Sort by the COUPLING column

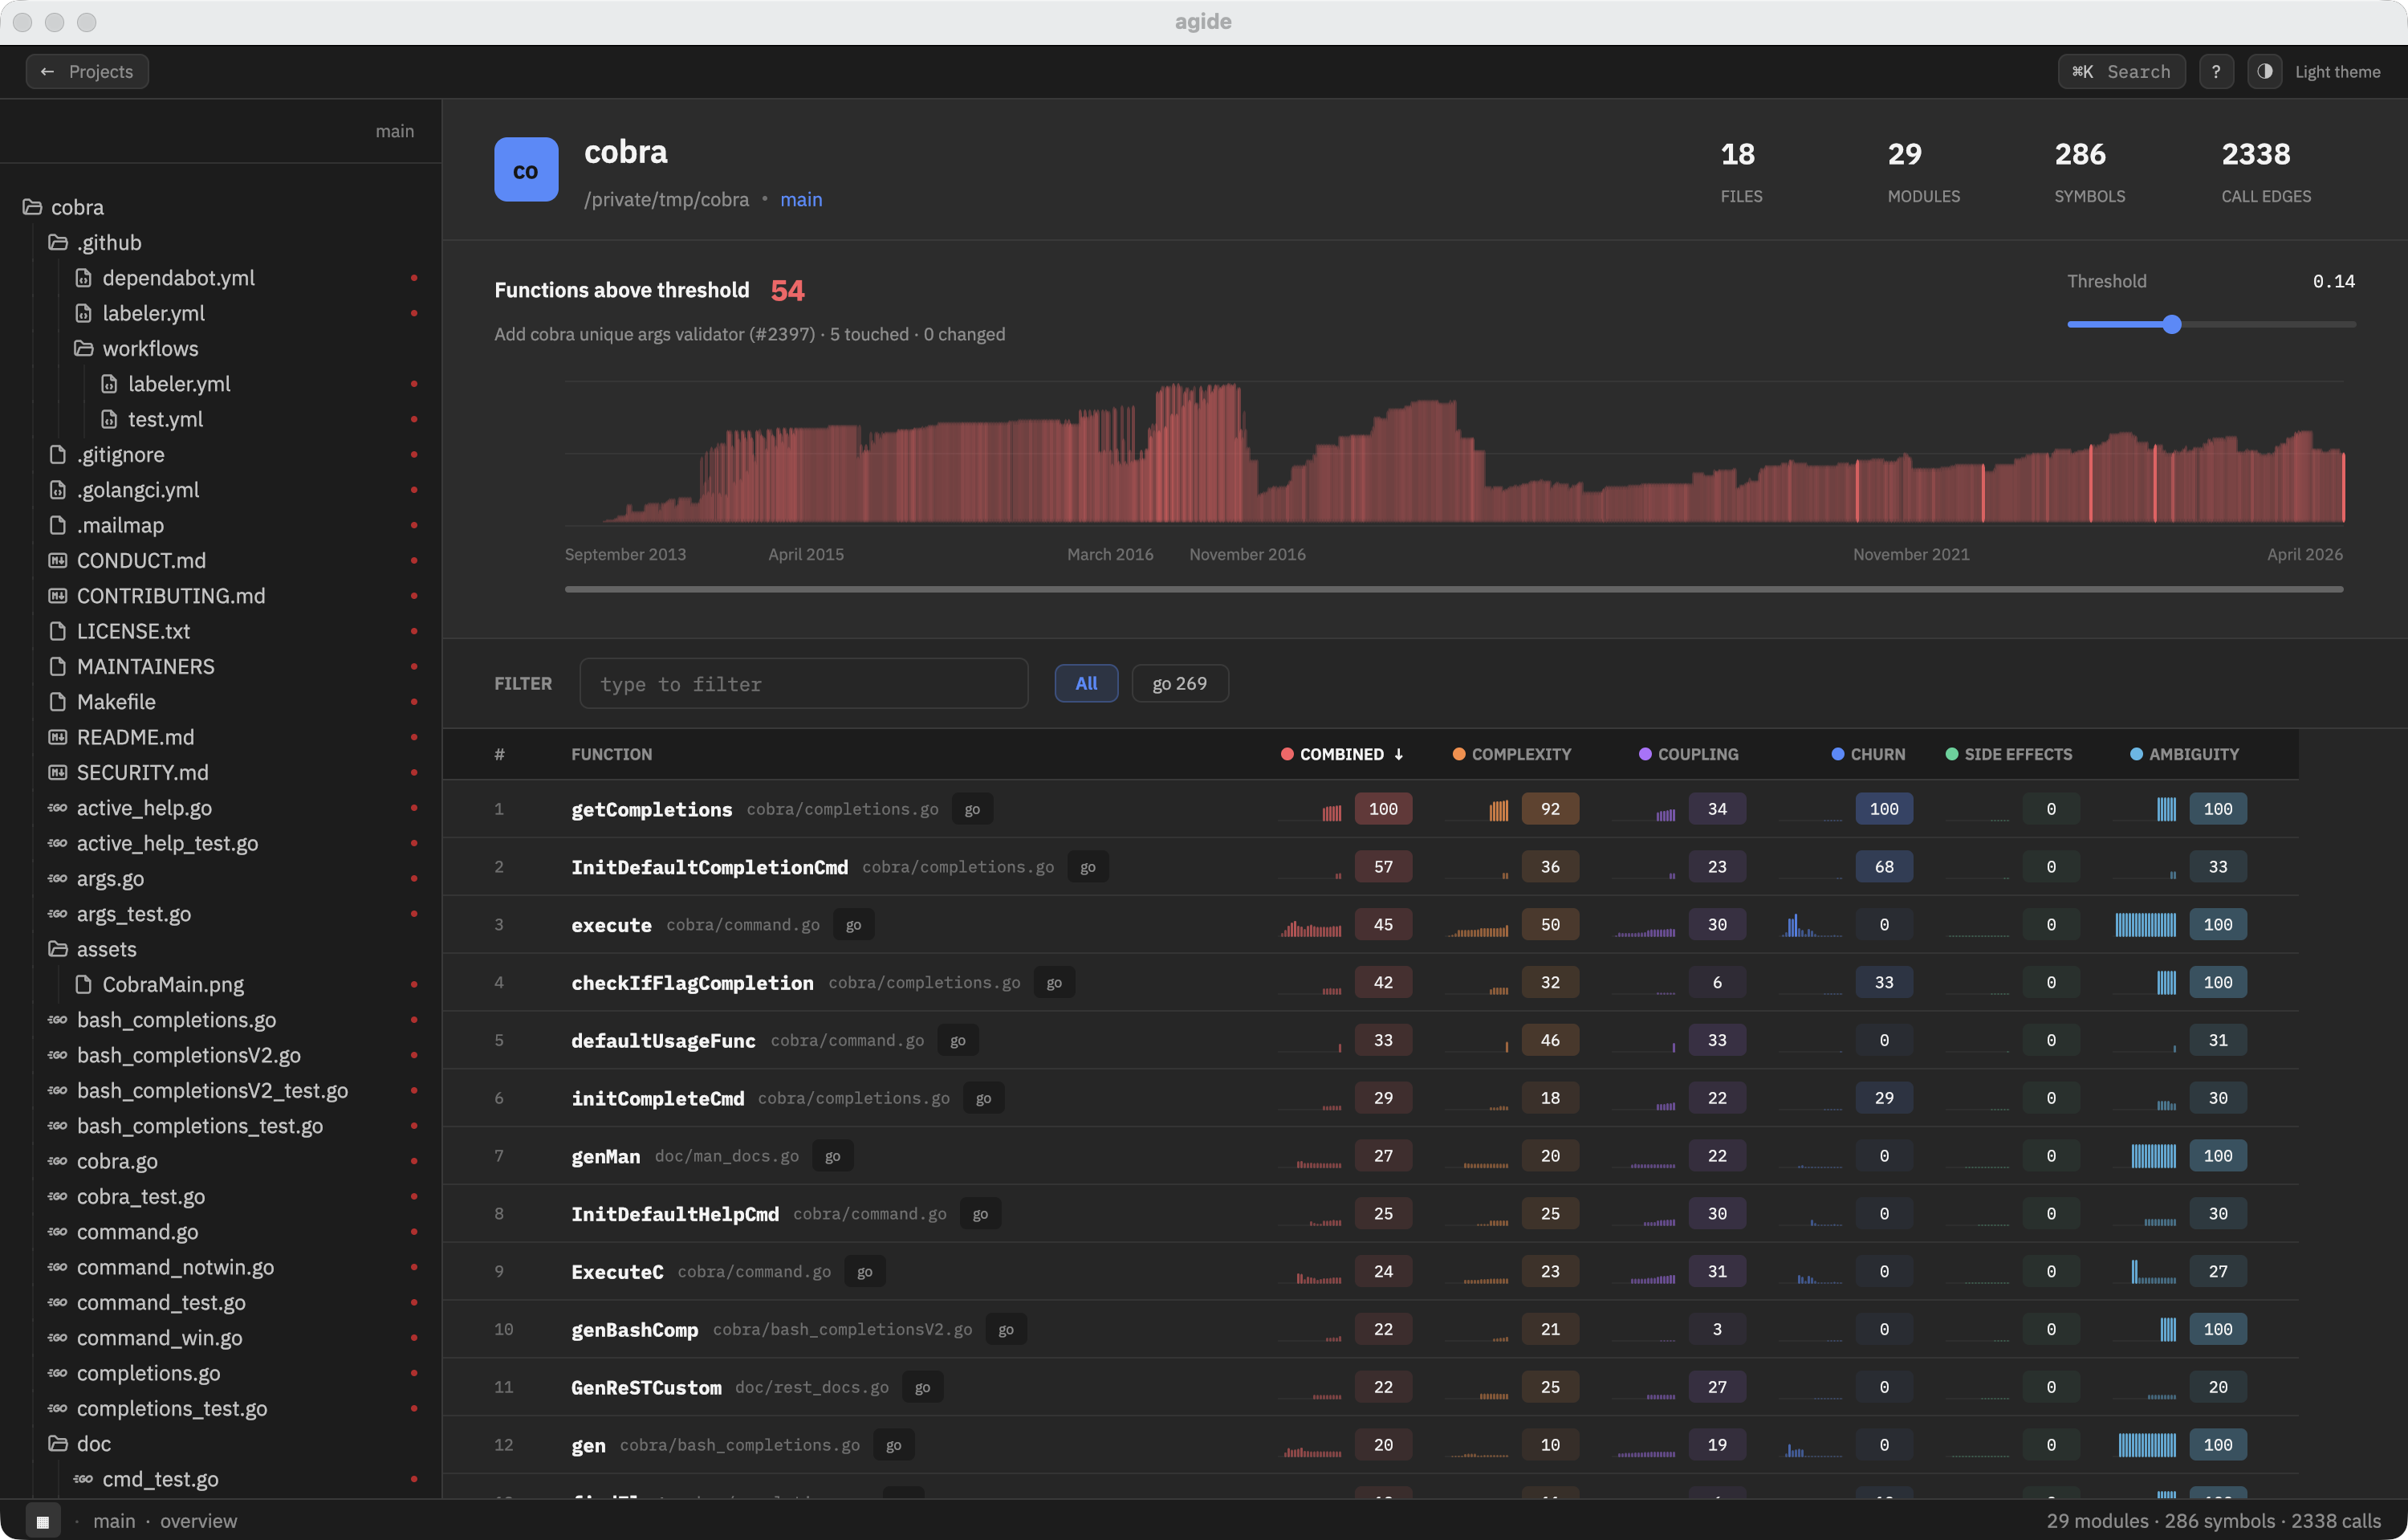[1689, 754]
